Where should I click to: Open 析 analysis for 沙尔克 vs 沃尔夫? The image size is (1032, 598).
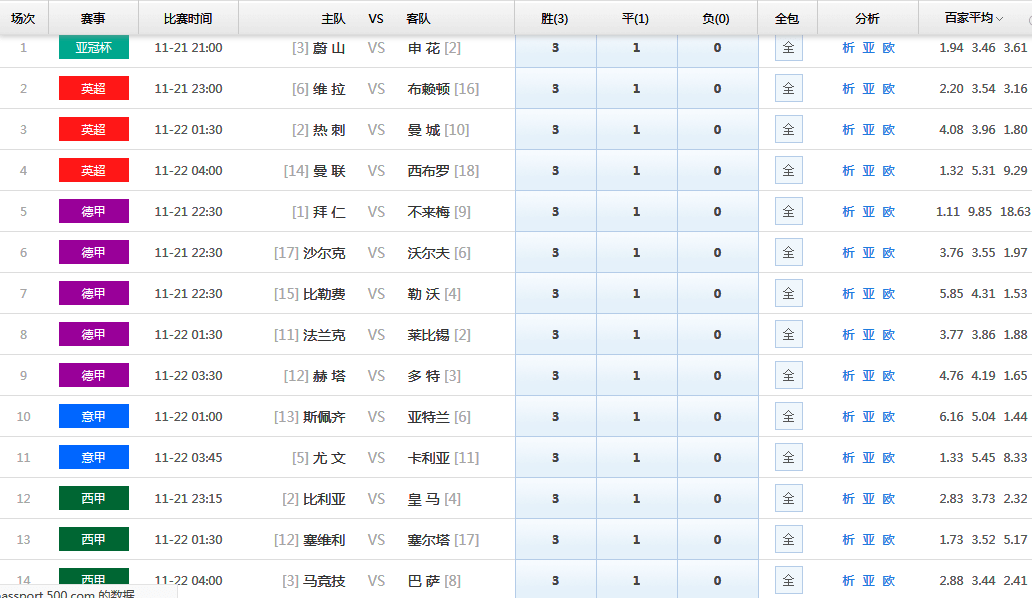tap(848, 253)
